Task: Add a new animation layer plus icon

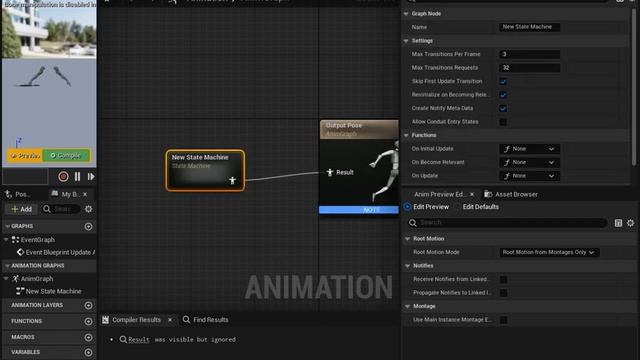Action: pos(89,305)
